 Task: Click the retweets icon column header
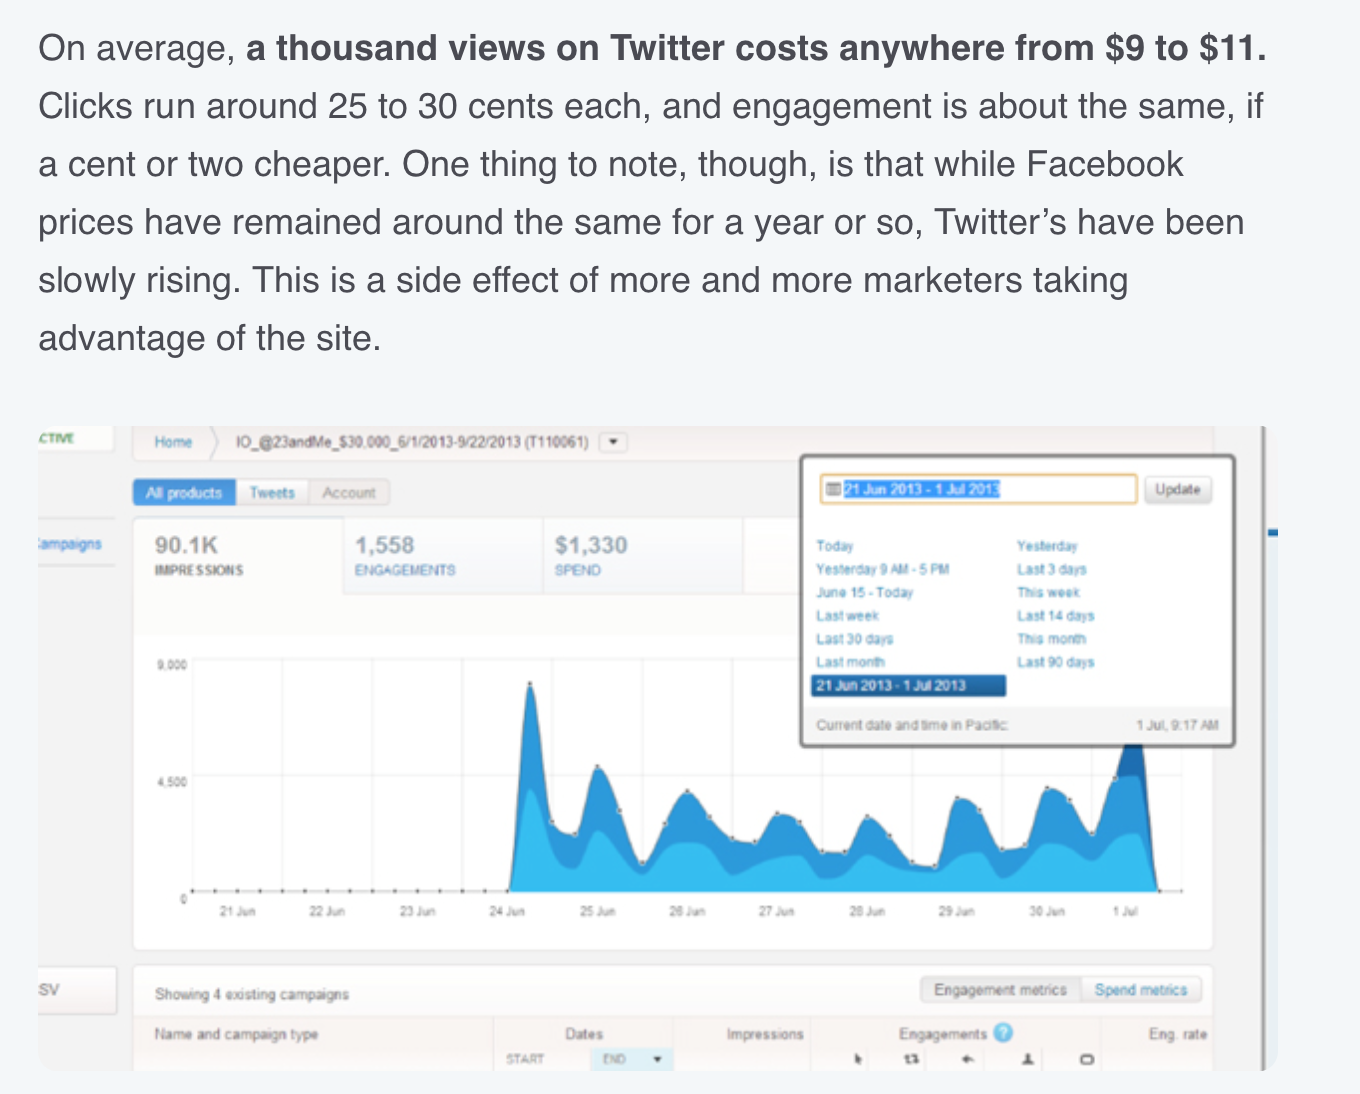click(910, 1059)
